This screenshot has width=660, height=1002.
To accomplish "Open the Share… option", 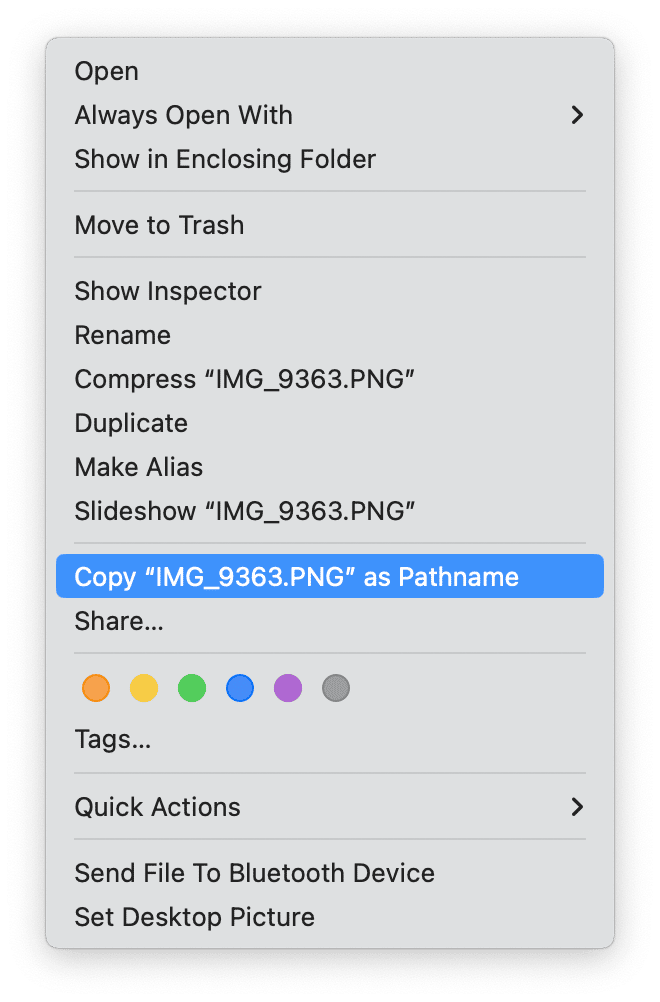I will point(119,621).
